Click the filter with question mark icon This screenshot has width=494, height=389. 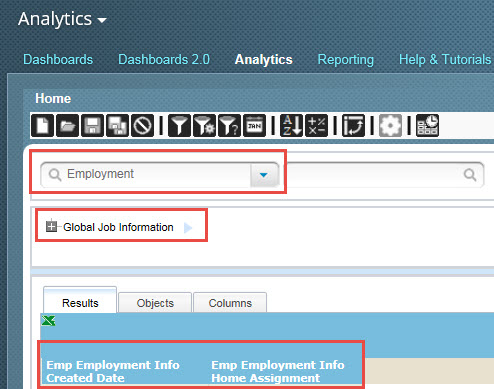pyautogui.click(x=229, y=126)
